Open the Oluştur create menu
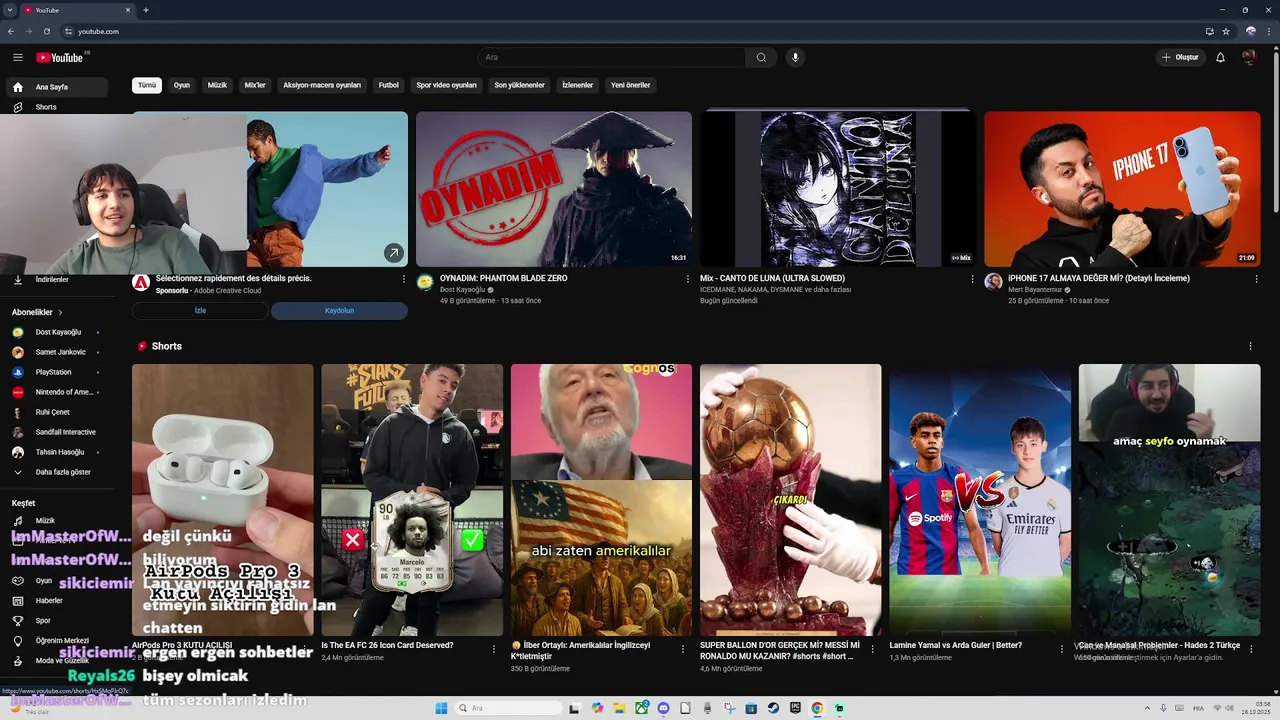This screenshot has height=720, width=1280. [1180, 57]
